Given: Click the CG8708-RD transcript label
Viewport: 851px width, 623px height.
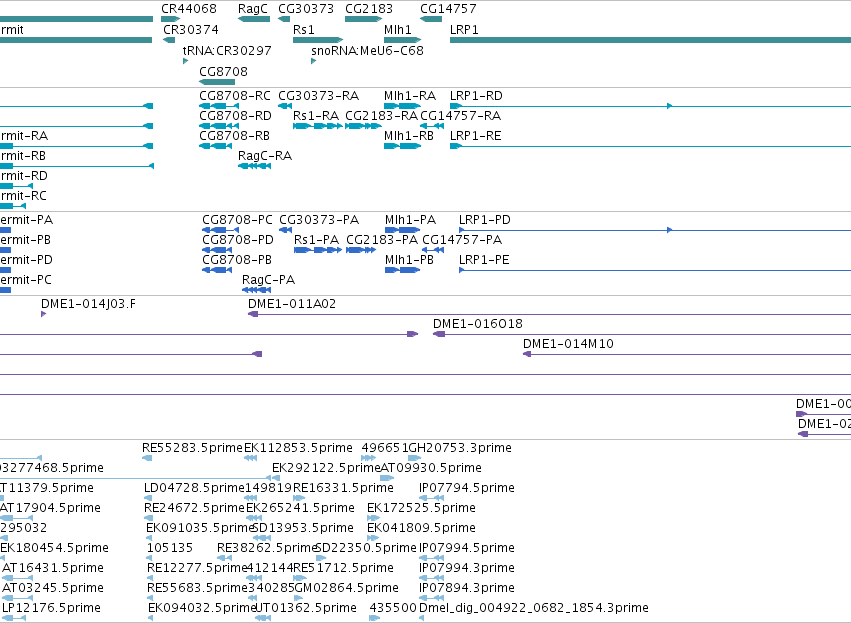Looking at the screenshot, I should 236,116.
